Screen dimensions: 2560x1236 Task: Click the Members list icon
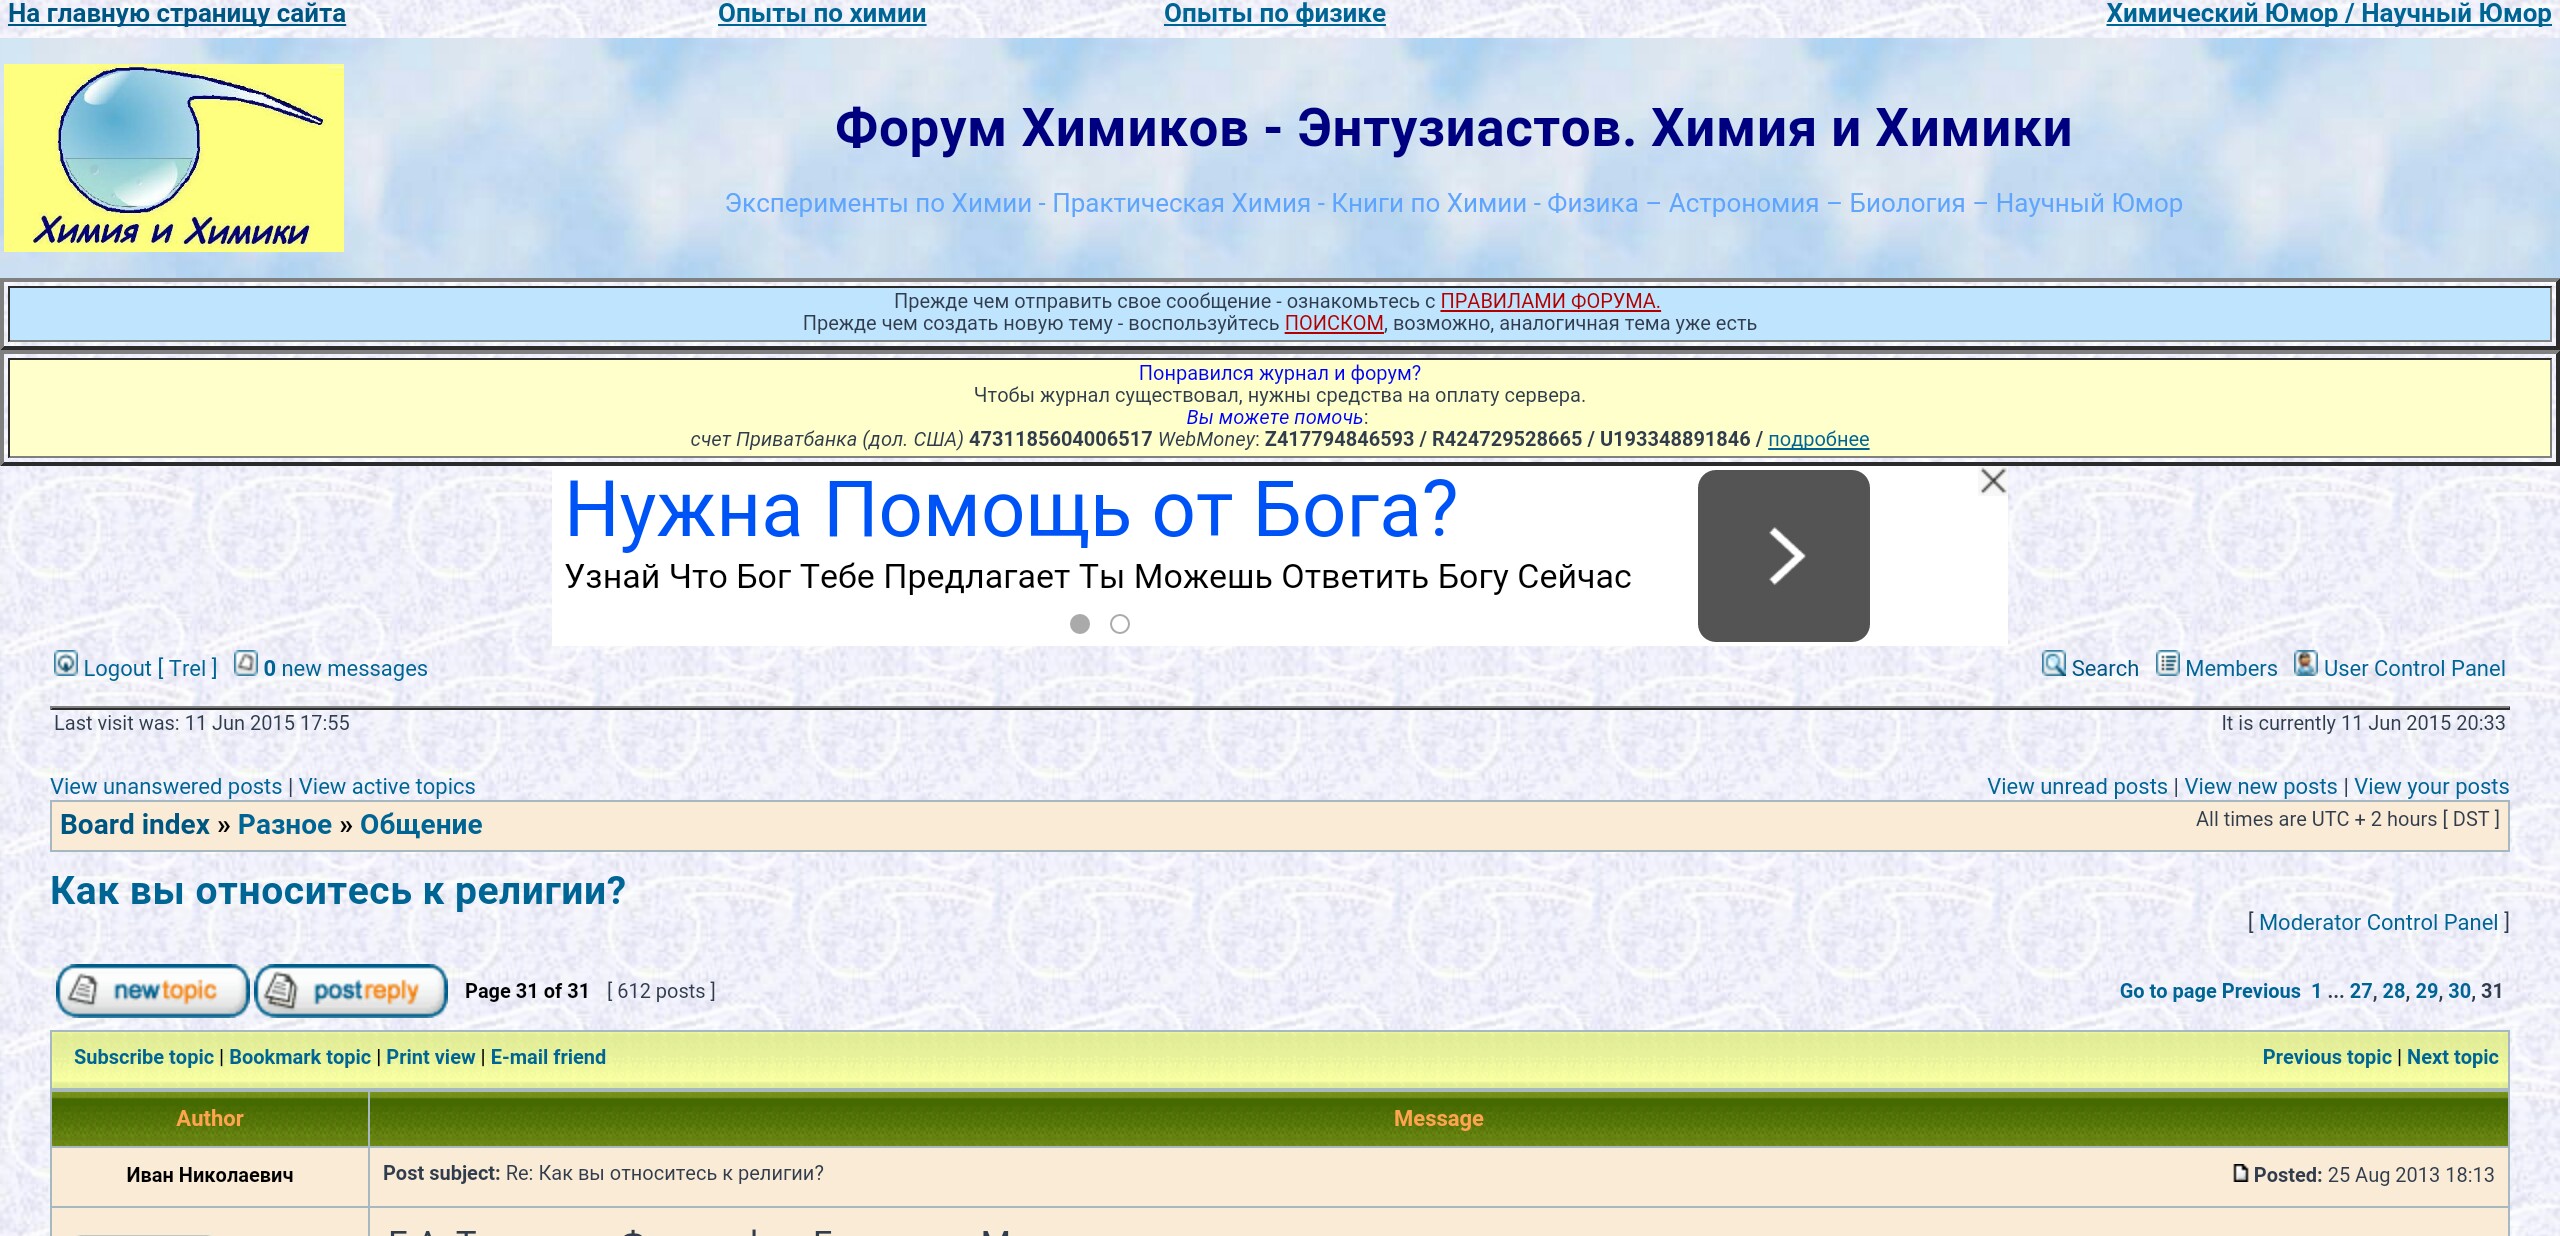tap(2167, 664)
